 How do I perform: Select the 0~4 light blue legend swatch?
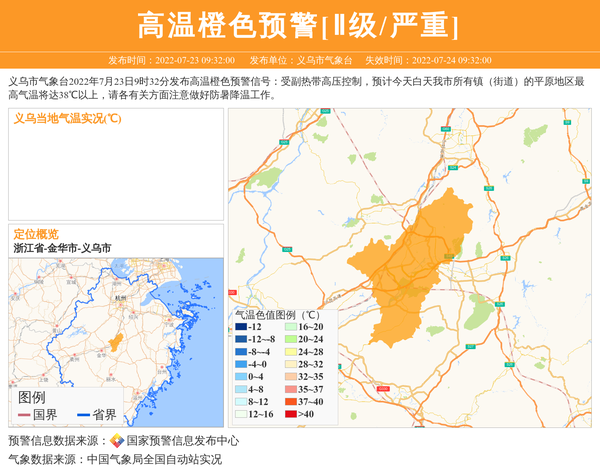[x=241, y=377]
